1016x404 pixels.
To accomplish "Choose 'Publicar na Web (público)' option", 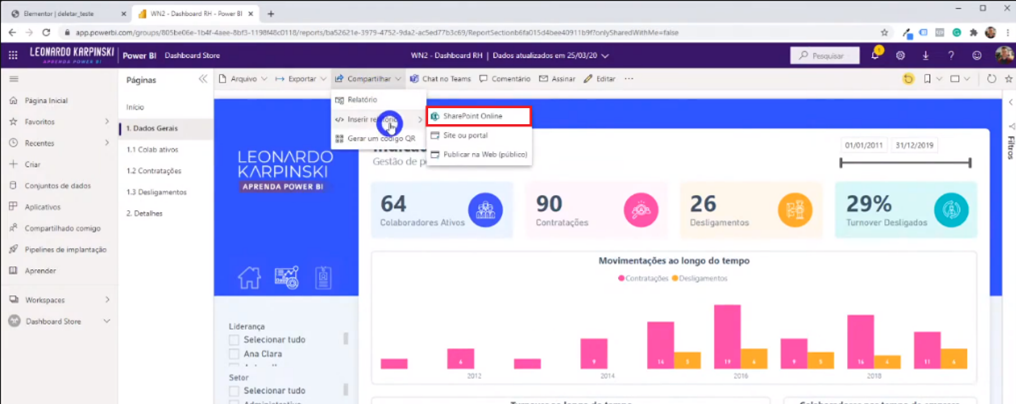I will point(478,155).
